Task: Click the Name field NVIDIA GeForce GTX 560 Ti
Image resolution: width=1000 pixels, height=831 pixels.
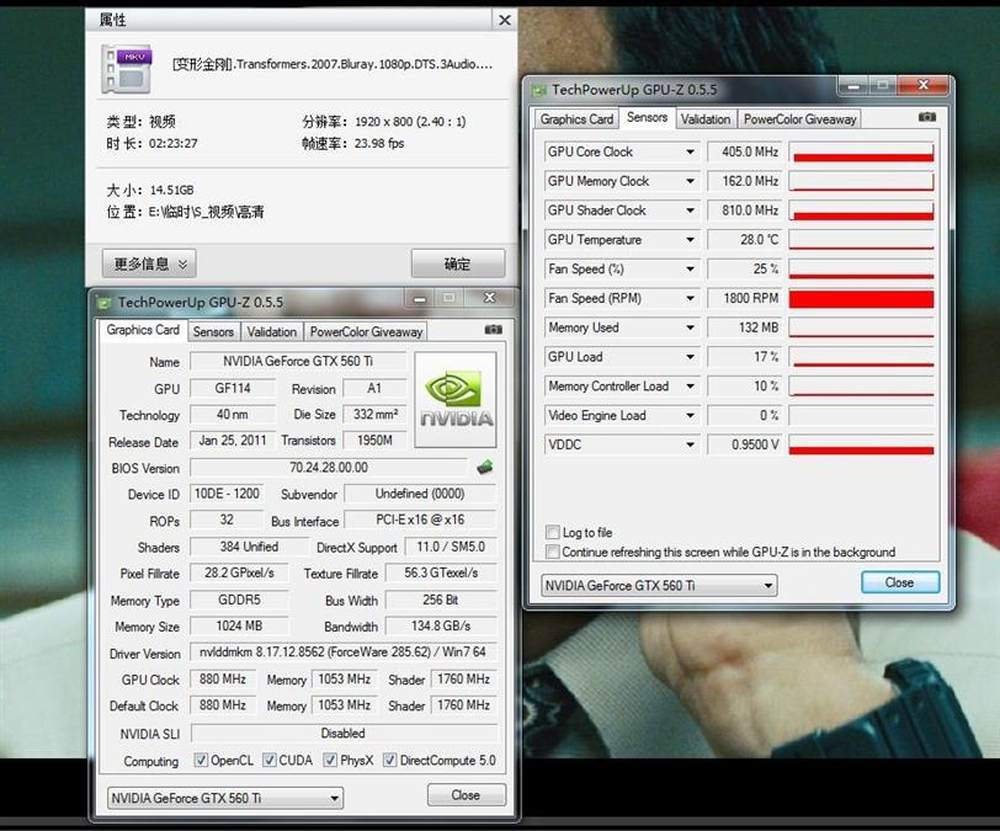Action: 298,361
